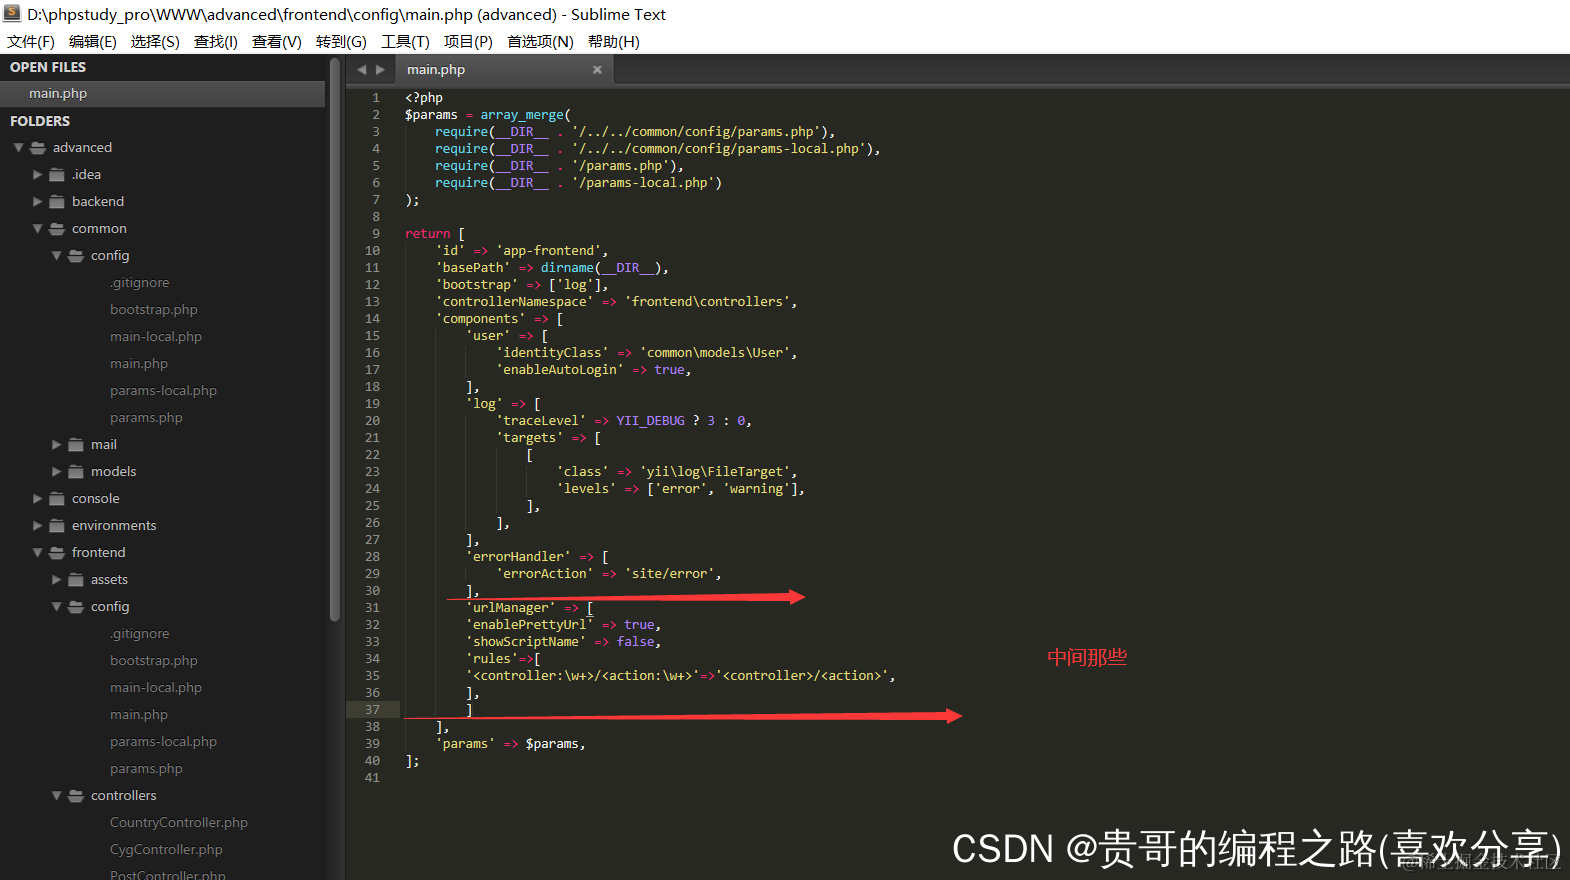Click the controllers folder icon
This screenshot has width=1570, height=880.
(76, 796)
